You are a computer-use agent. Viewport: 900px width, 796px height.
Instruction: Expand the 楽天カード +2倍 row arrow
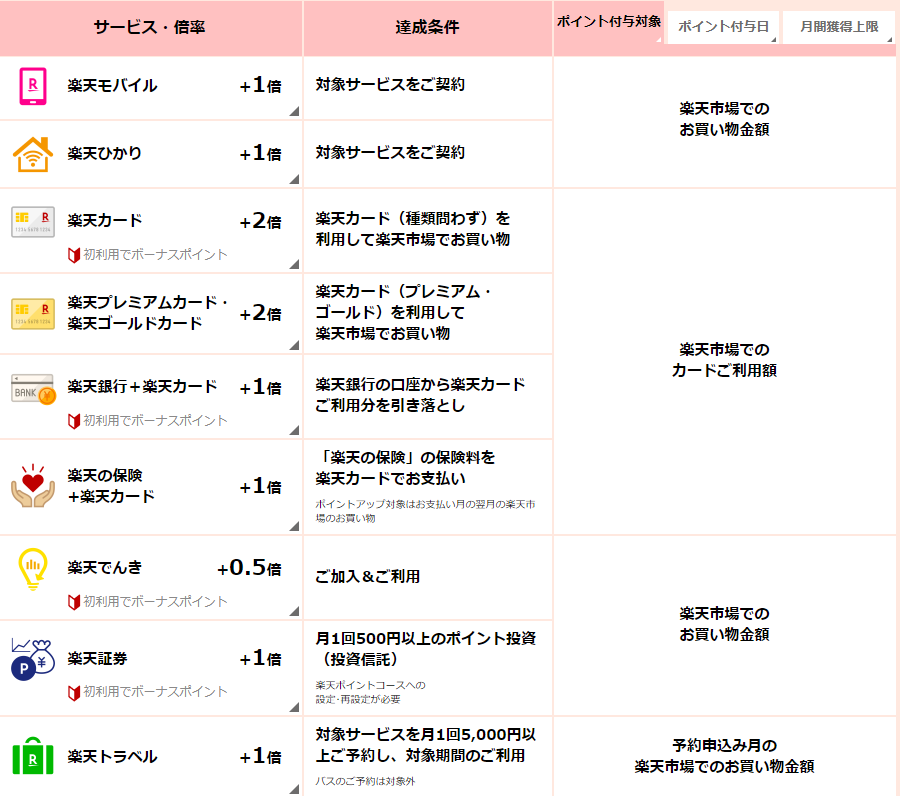[294, 263]
